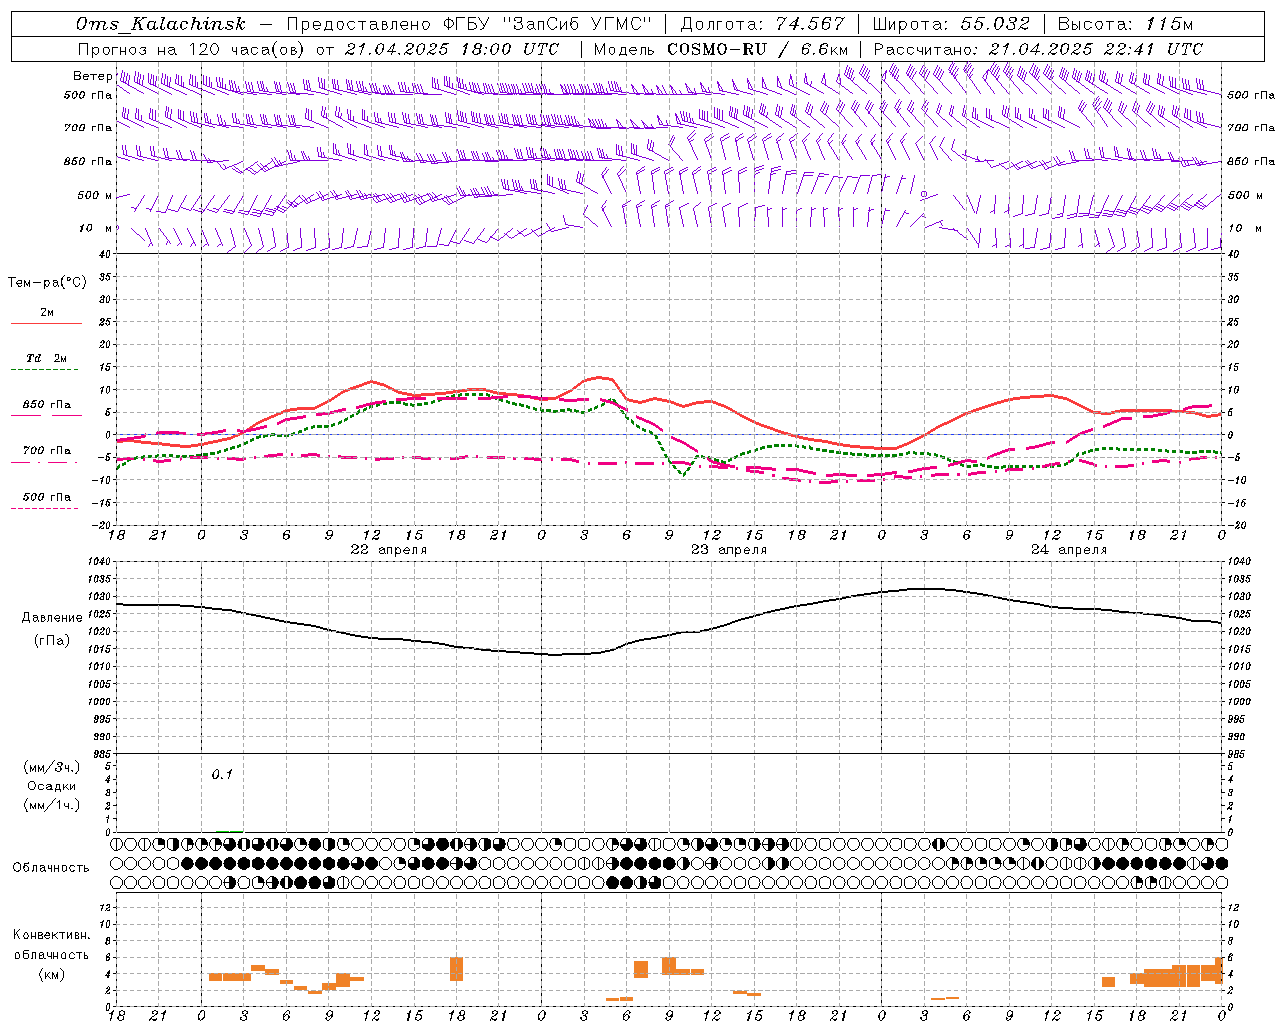
Task: Click the 700 гПа wind label on left of wind panel
Action: (88, 128)
